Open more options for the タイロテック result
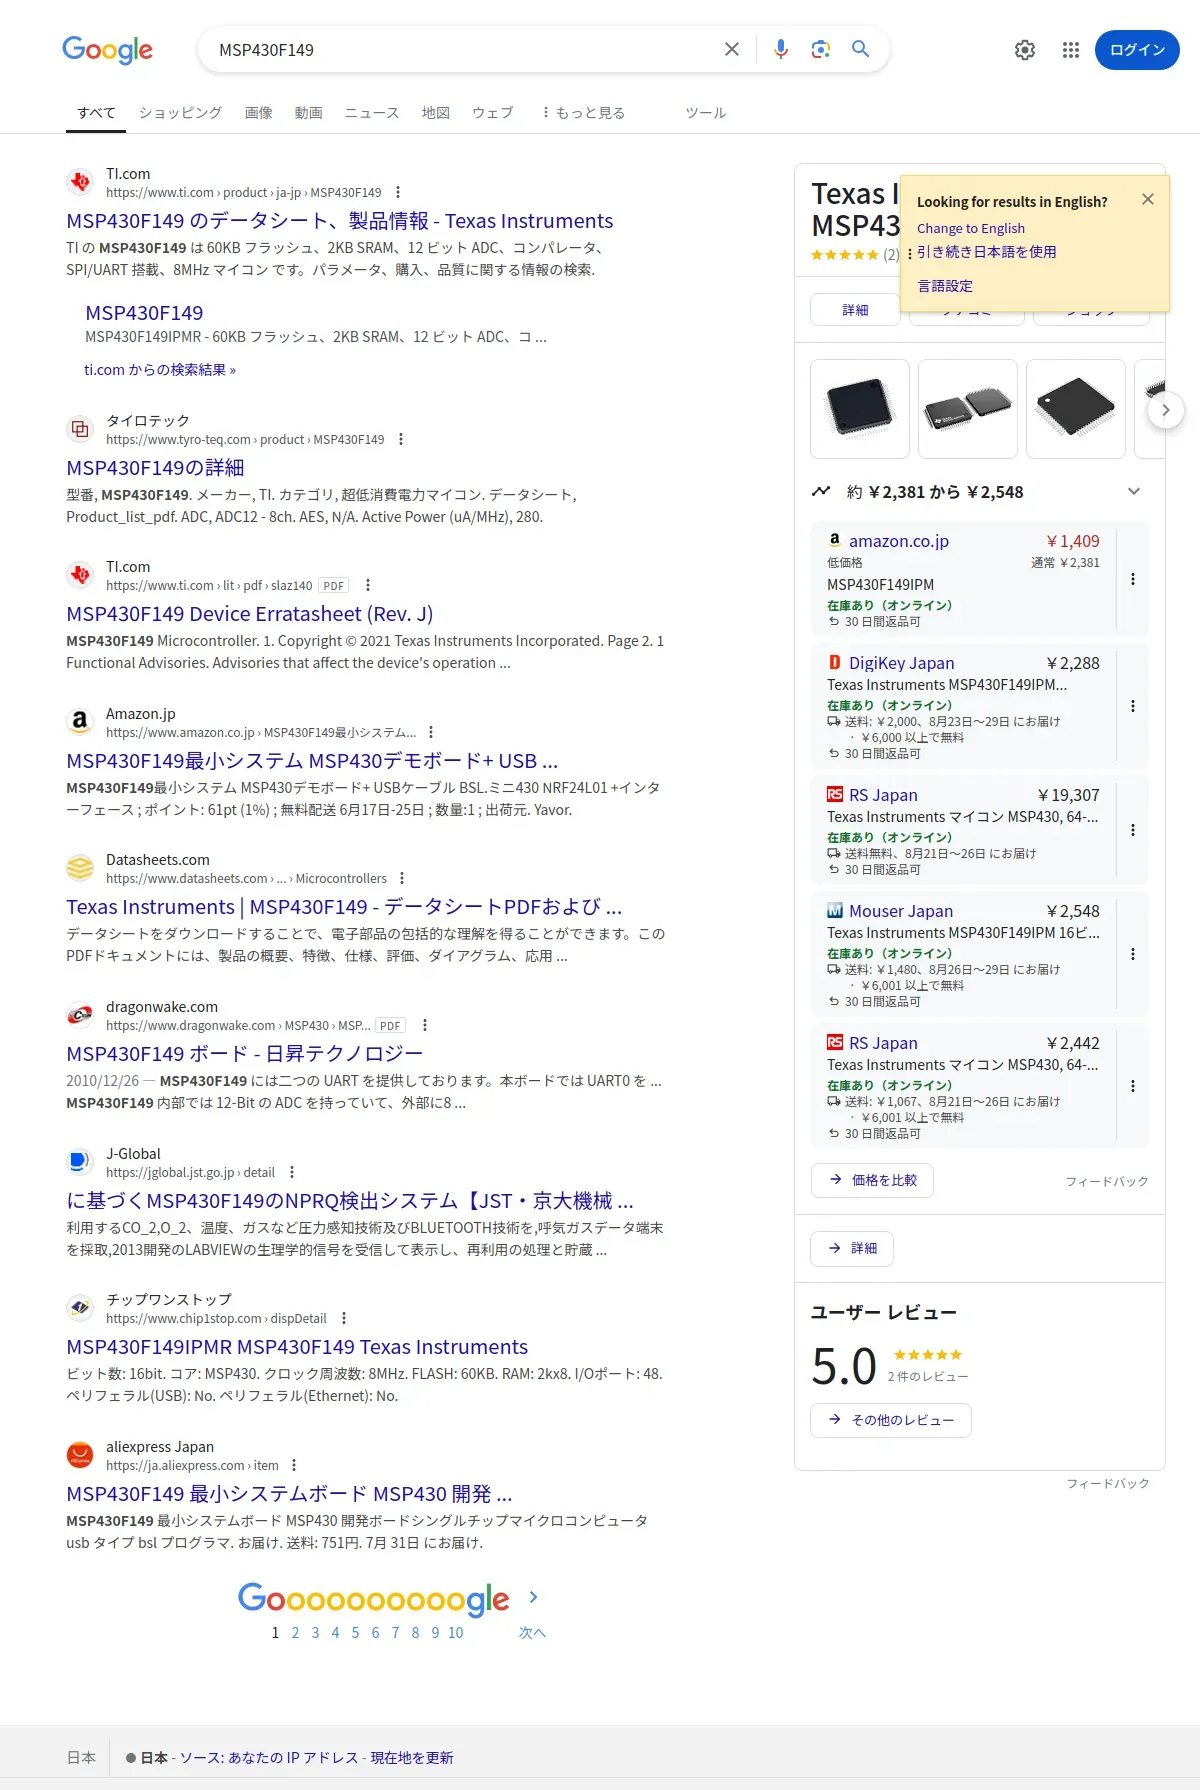Viewport: 1200px width, 1790px height. [x=401, y=439]
